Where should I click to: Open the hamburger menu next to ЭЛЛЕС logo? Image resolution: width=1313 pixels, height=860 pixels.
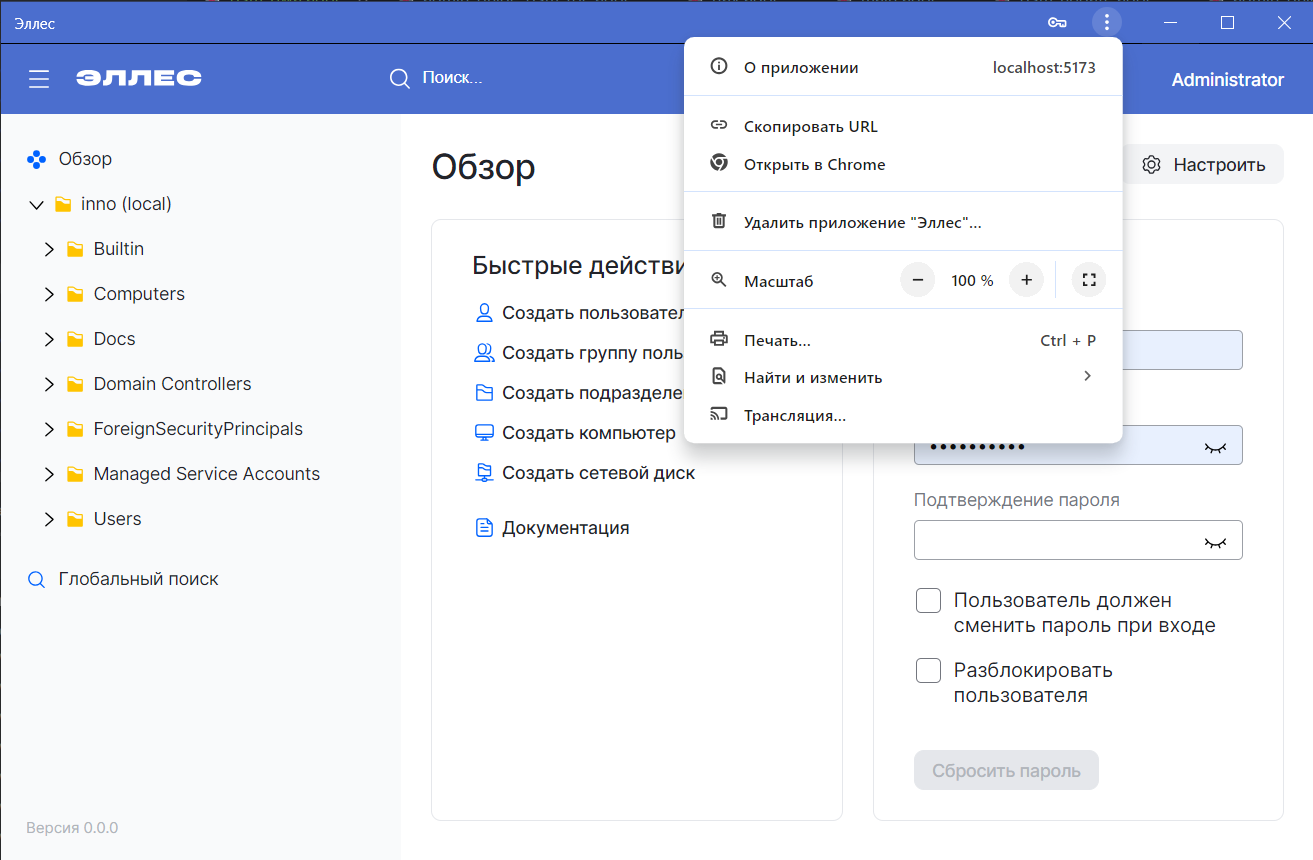pos(38,79)
